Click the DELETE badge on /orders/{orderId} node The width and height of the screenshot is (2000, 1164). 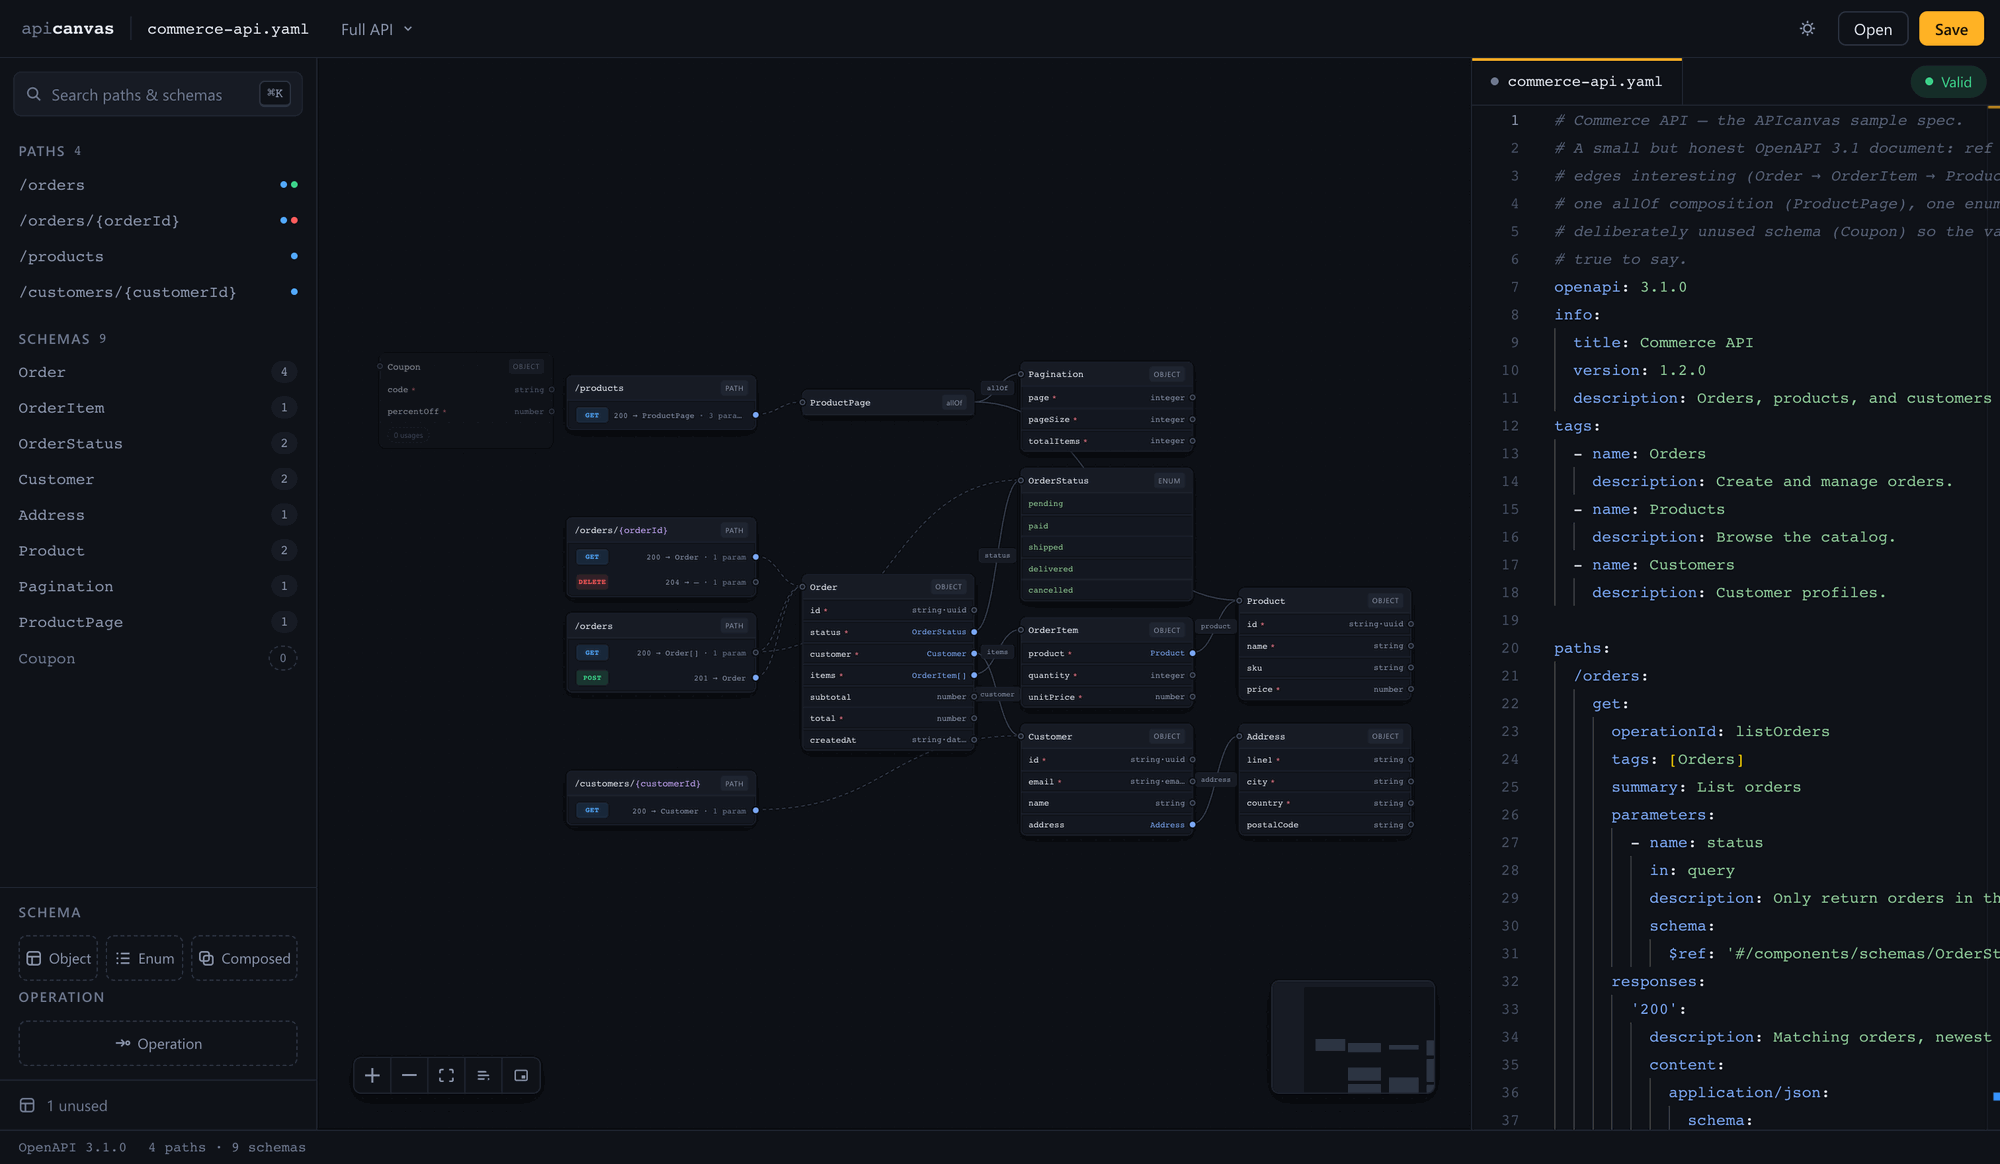pos(592,582)
